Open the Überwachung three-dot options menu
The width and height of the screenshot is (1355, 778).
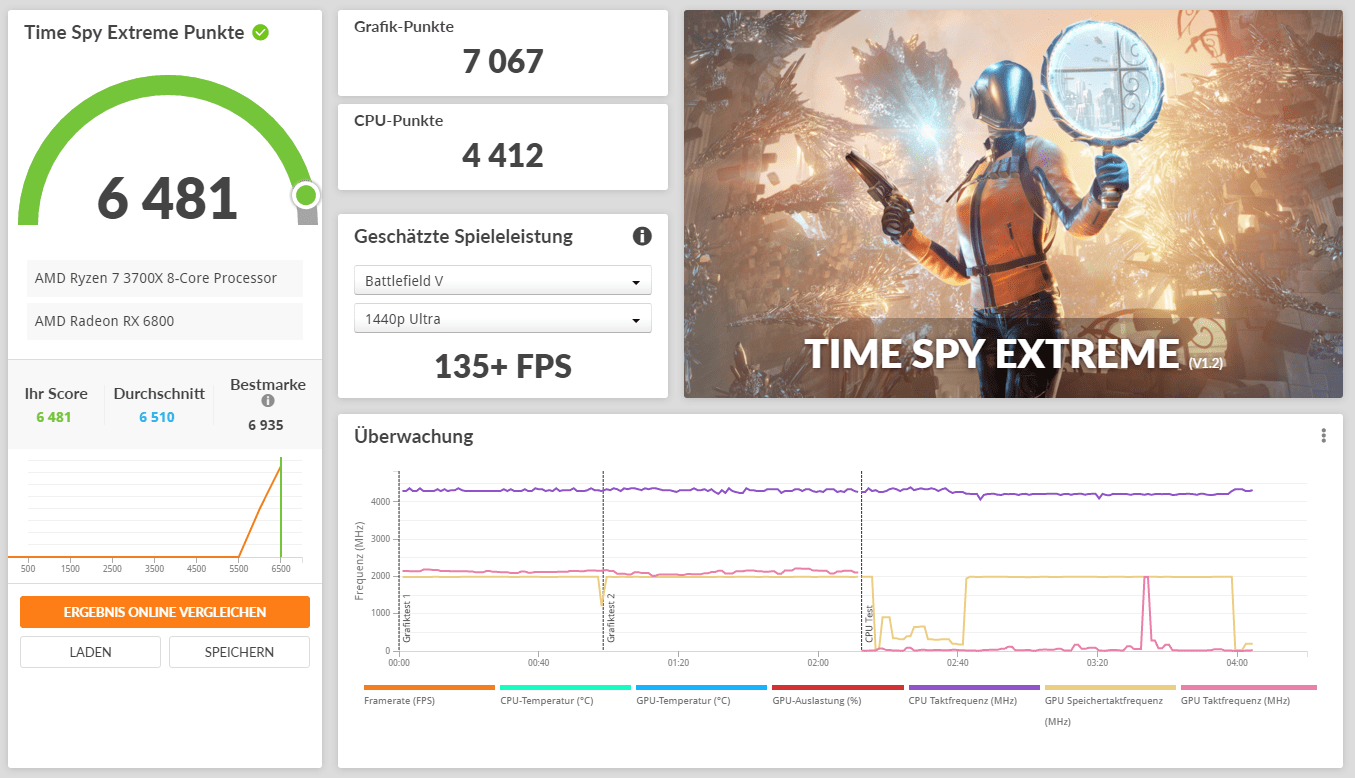1323,435
